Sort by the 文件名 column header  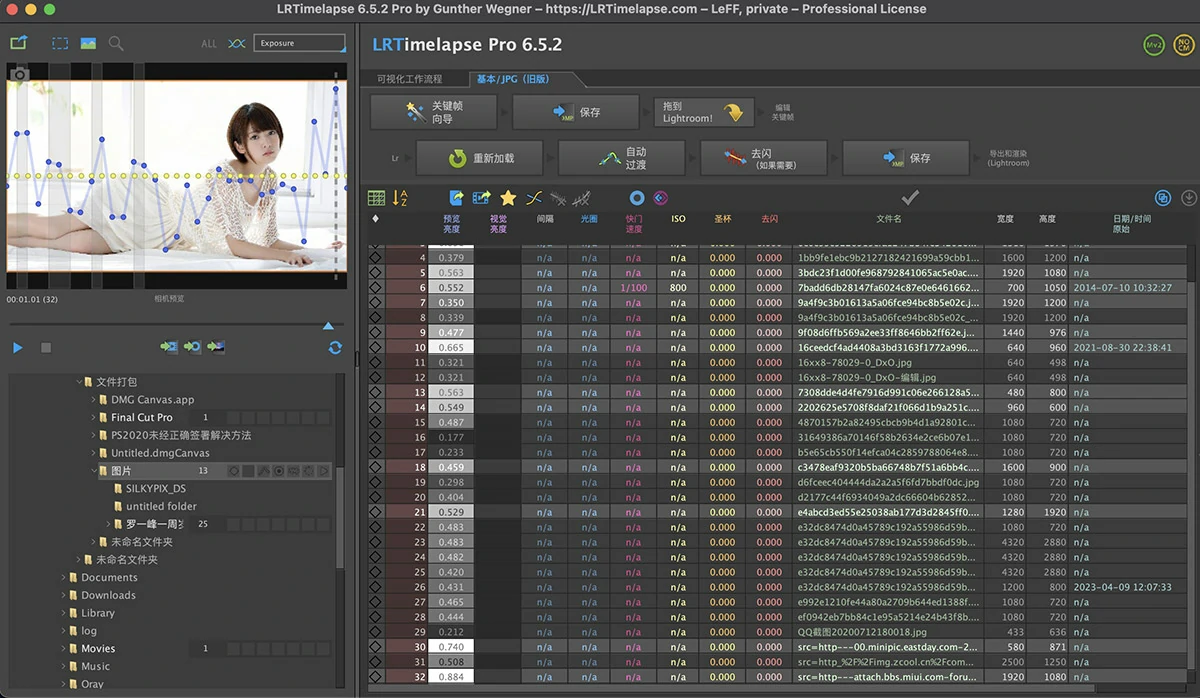889,218
